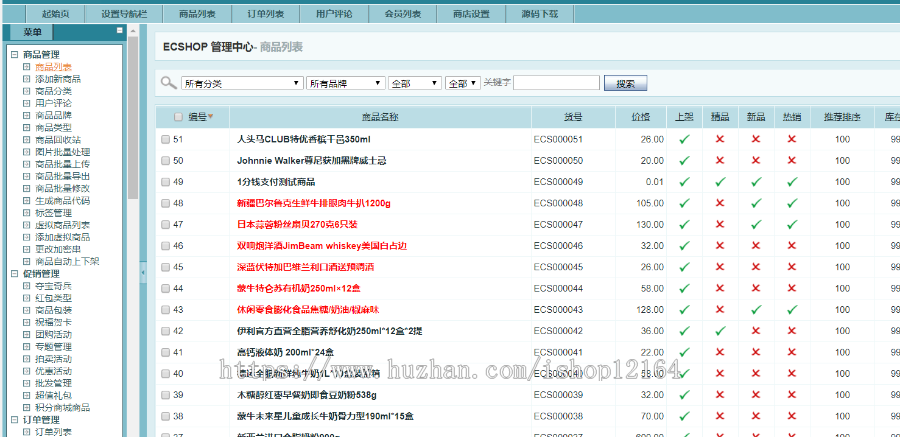The height and width of the screenshot is (437, 900).
Task: Click the price 105.00 of item 48
Action: click(650, 203)
